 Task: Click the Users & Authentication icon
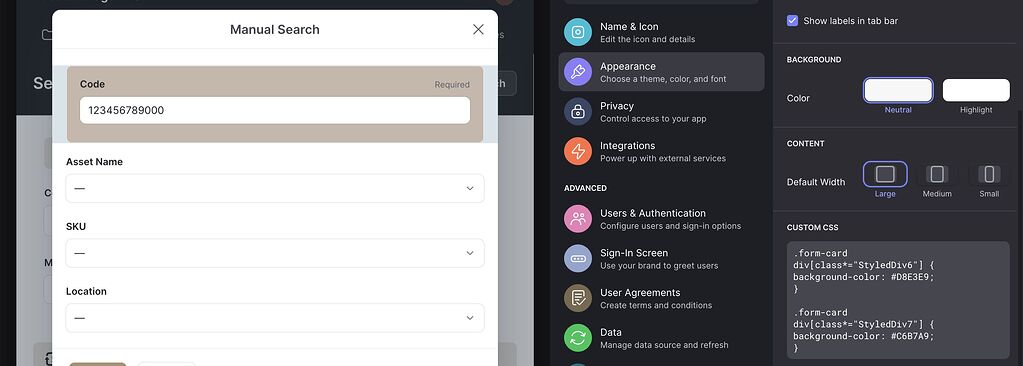[x=577, y=219]
